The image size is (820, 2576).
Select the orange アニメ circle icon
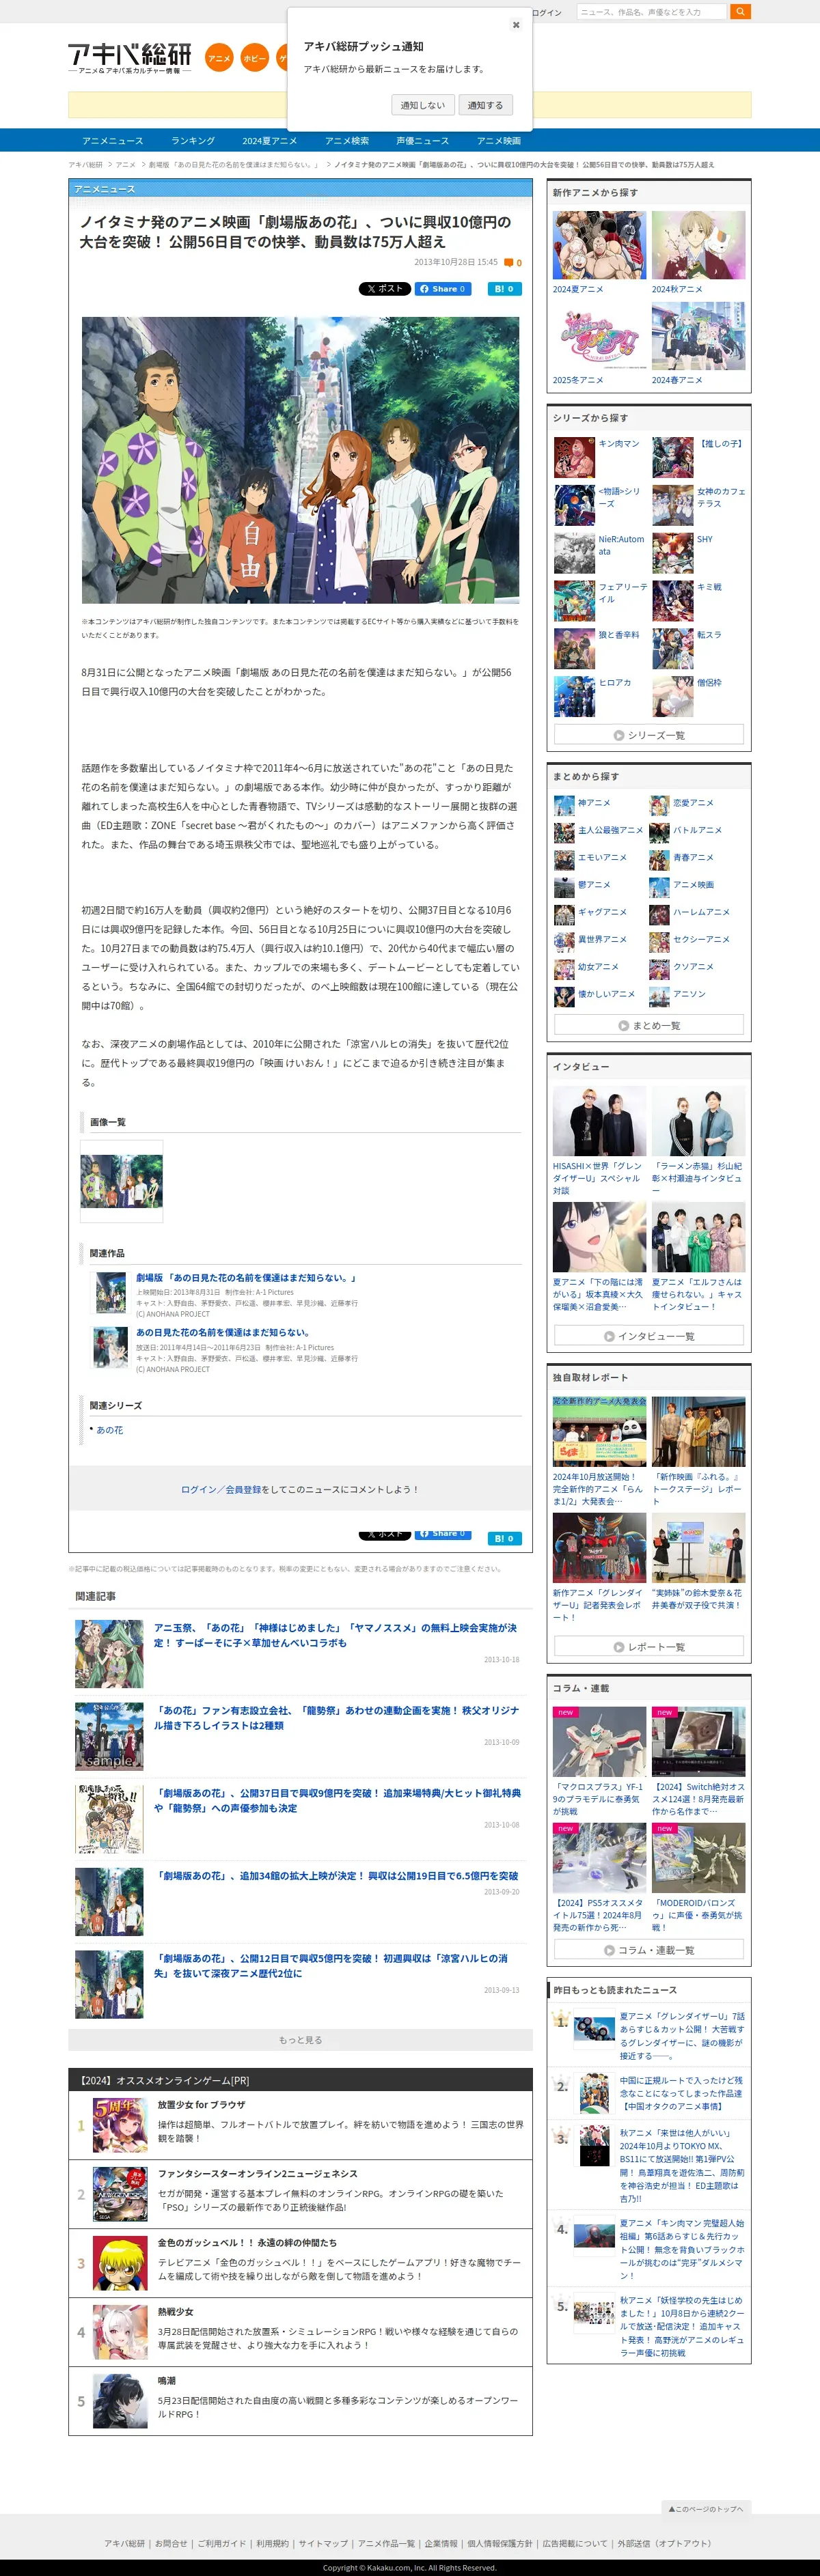(x=219, y=58)
